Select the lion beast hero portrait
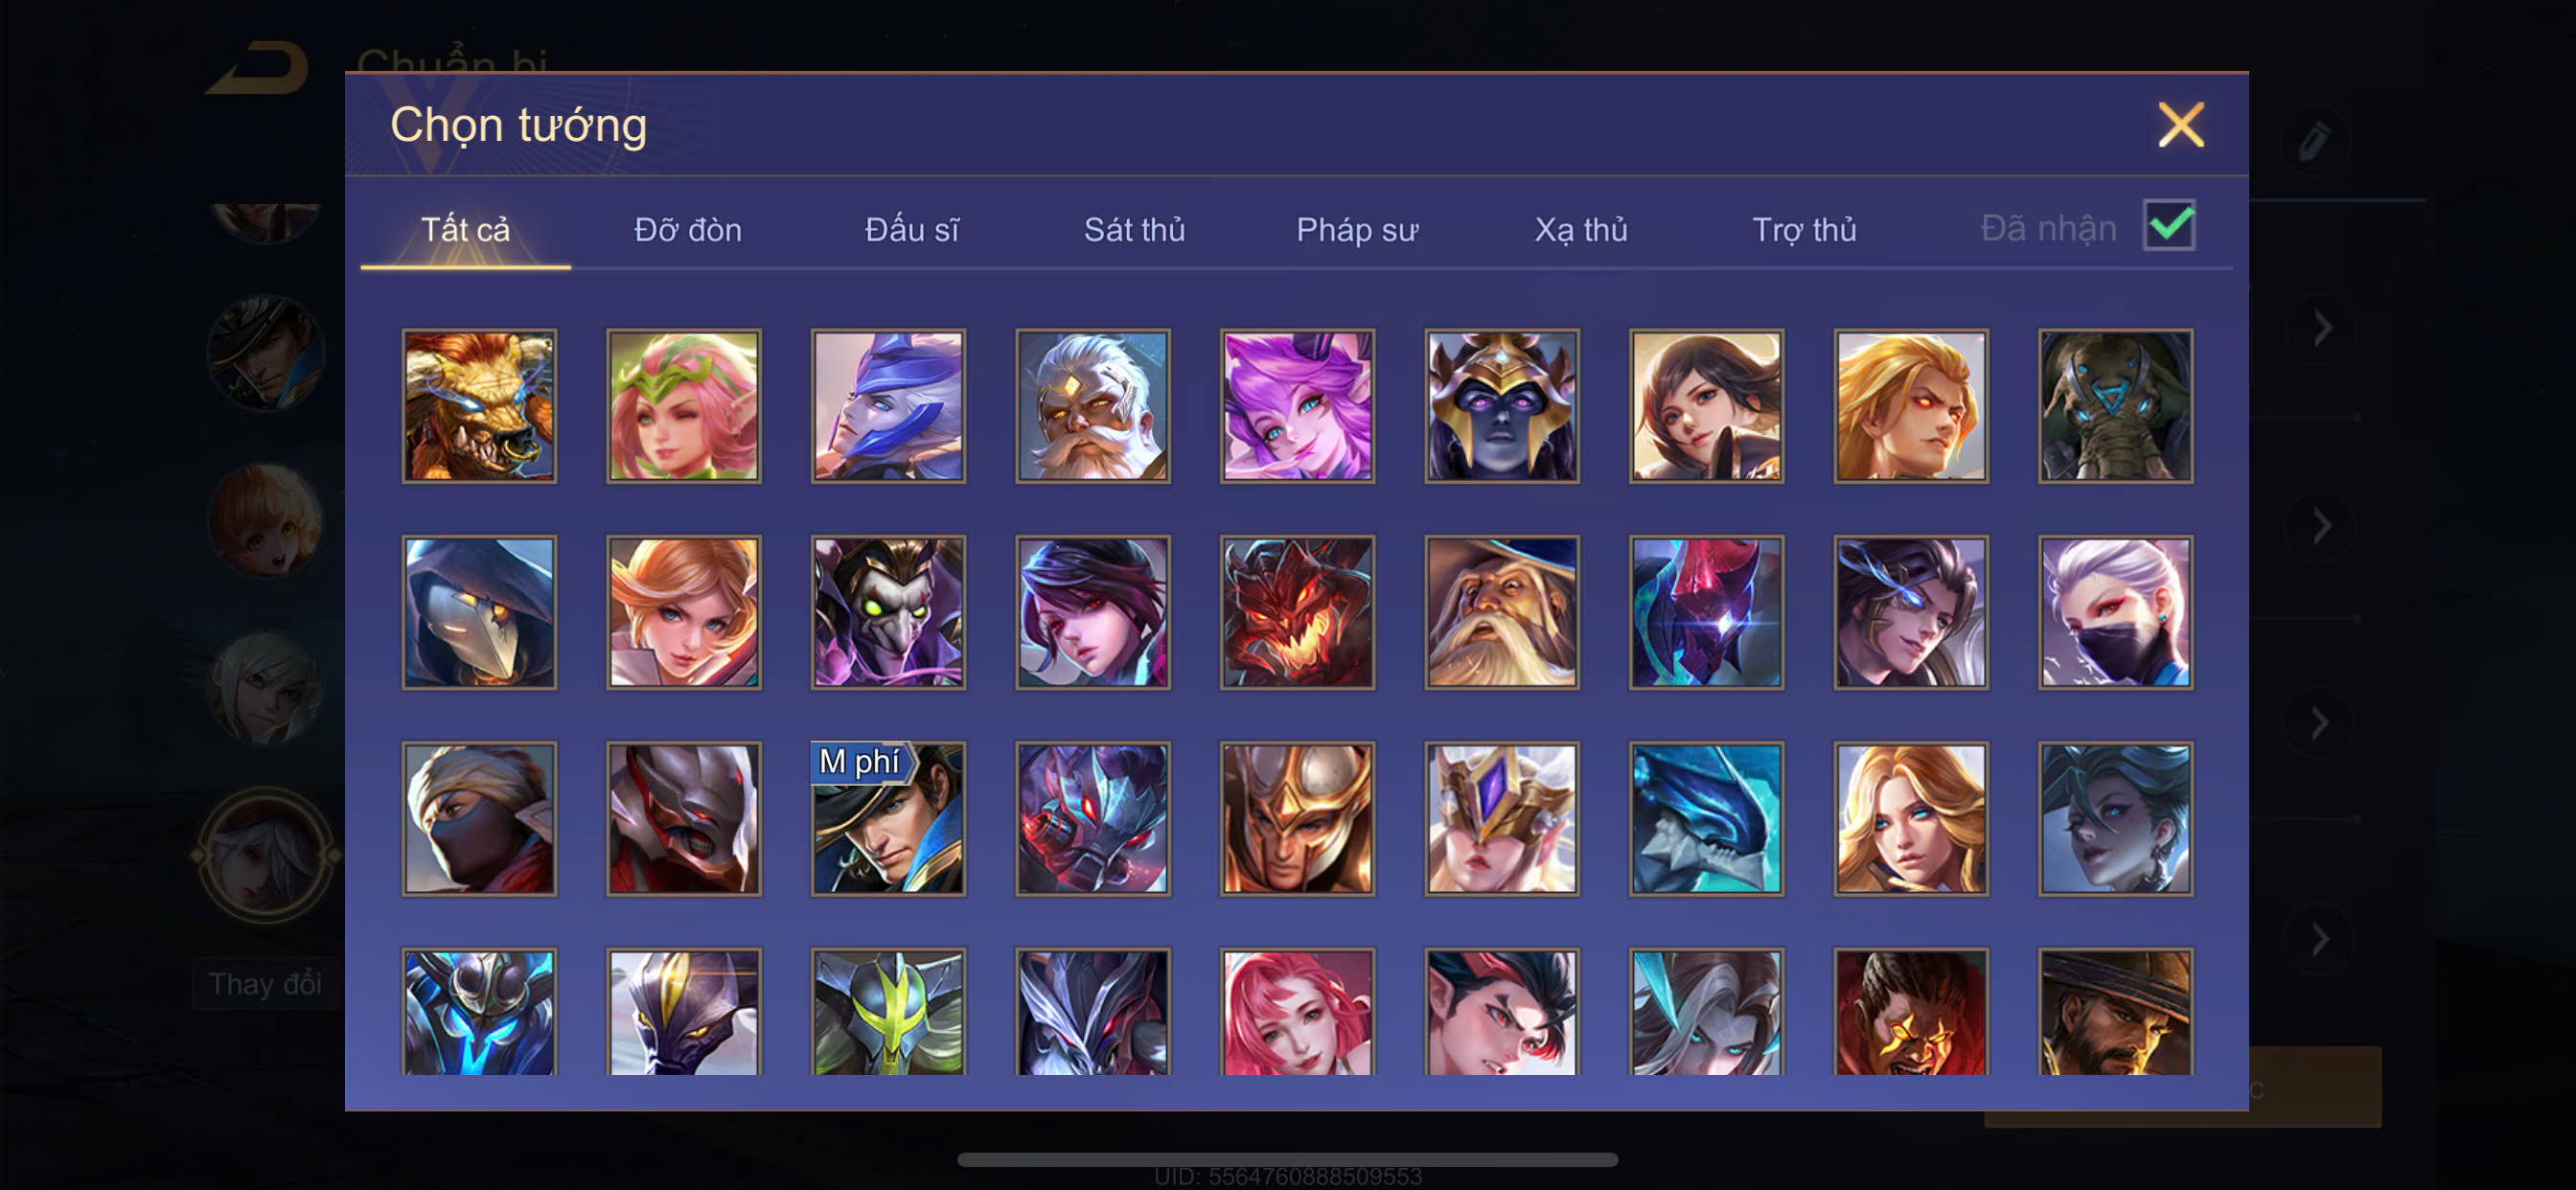Image resolution: width=2576 pixels, height=1190 pixels. (x=479, y=406)
